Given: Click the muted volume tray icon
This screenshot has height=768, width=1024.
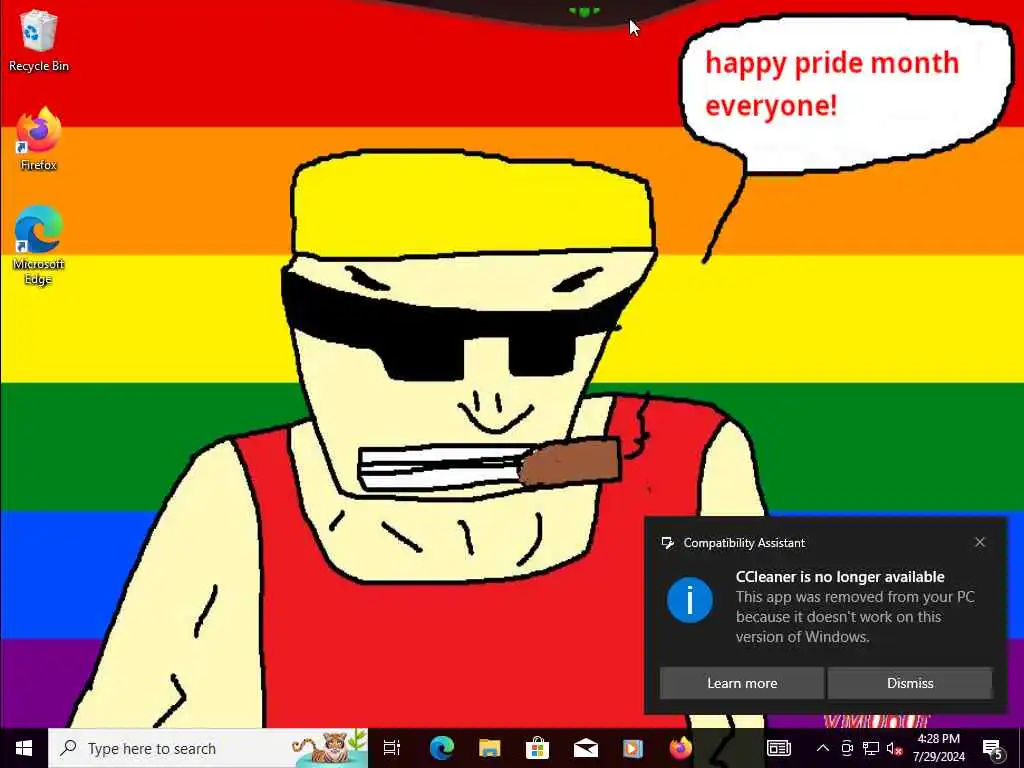Looking at the screenshot, I should point(894,748).
